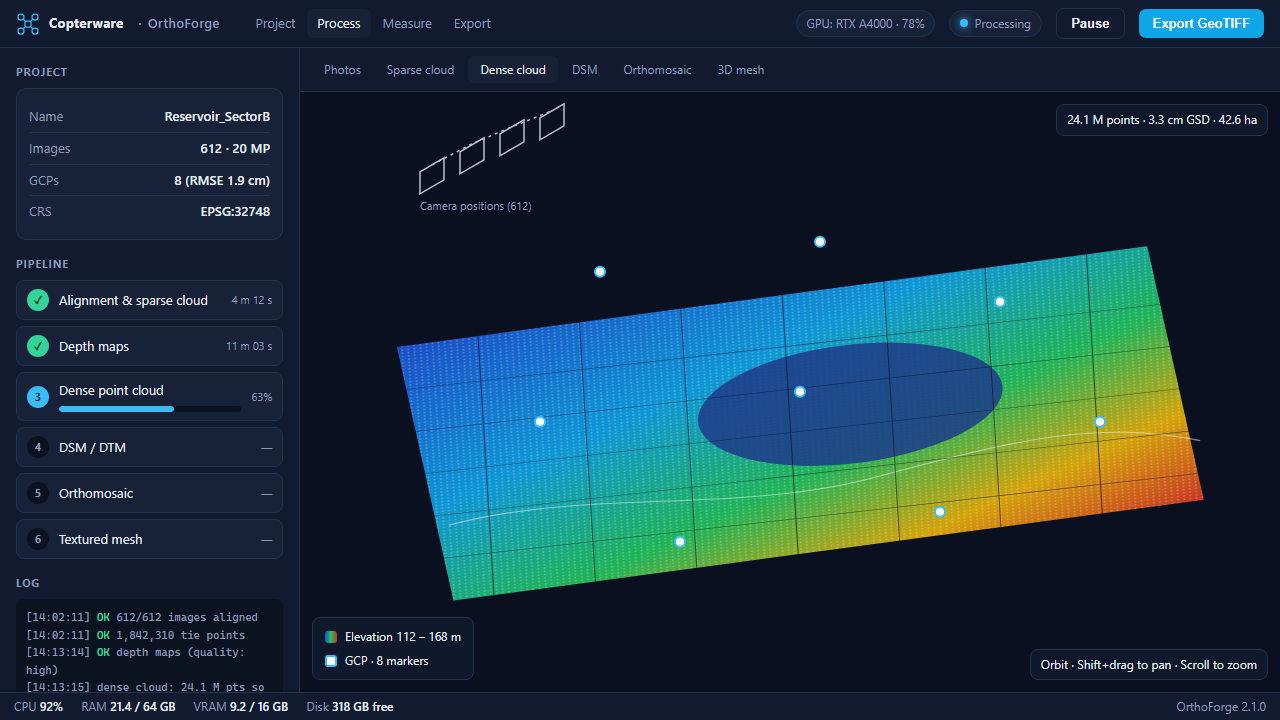
Task: Expand the Orthomosaic pipeline step row
Action: pyautogui.click(x=149, y=493)
